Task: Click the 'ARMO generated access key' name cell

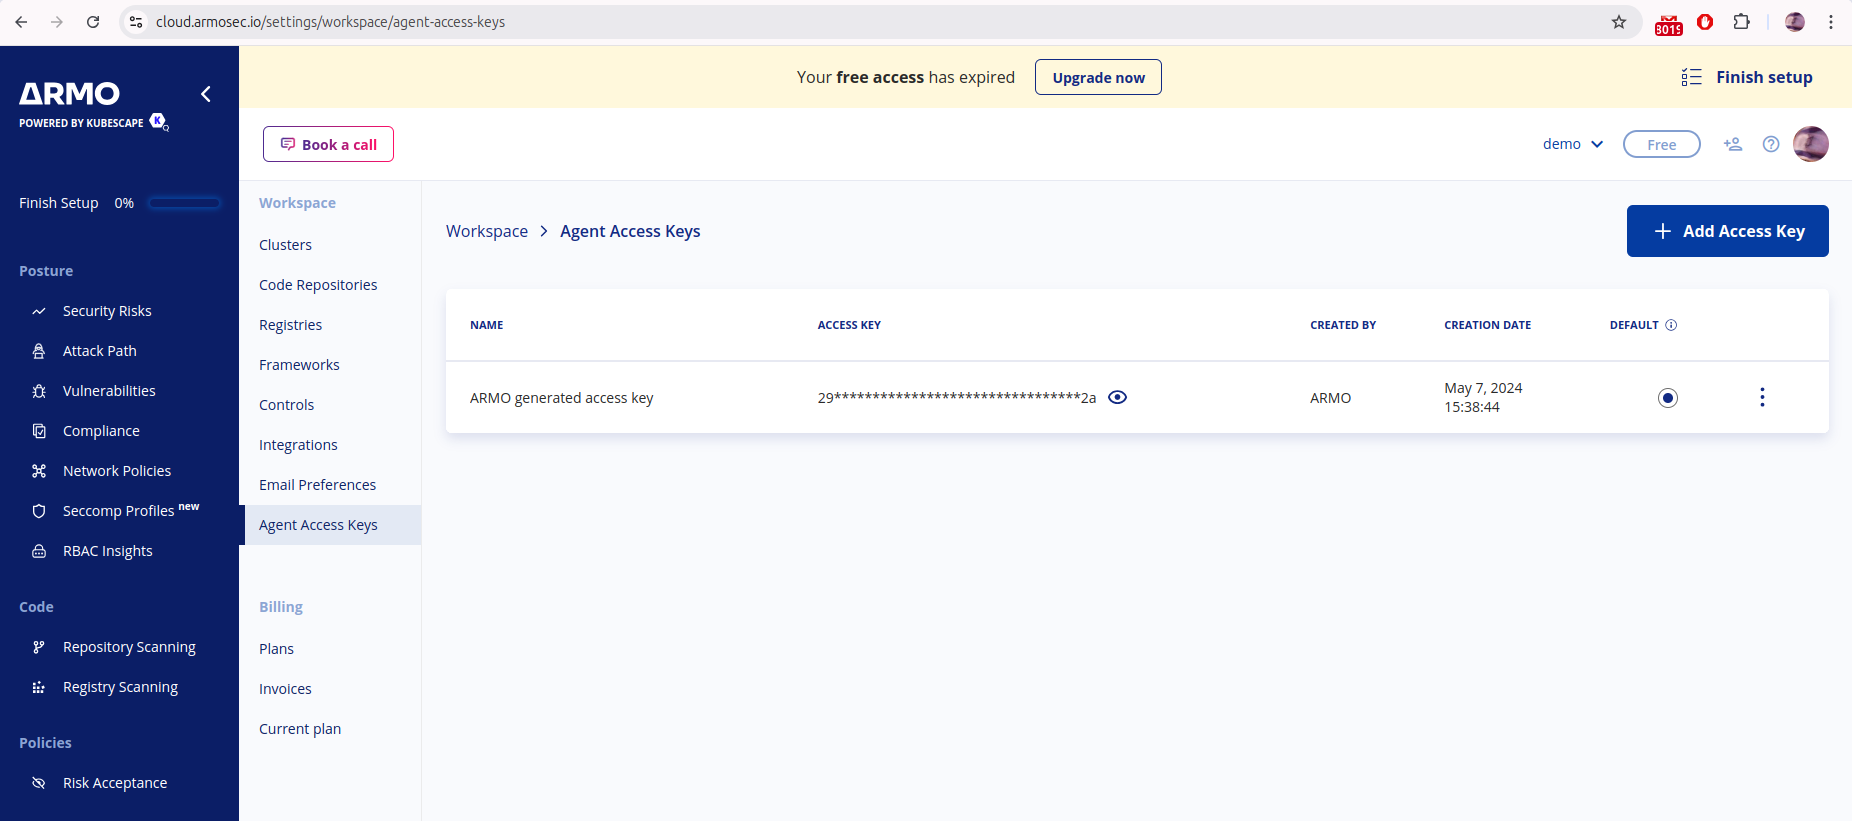Action: click(562, 398)
